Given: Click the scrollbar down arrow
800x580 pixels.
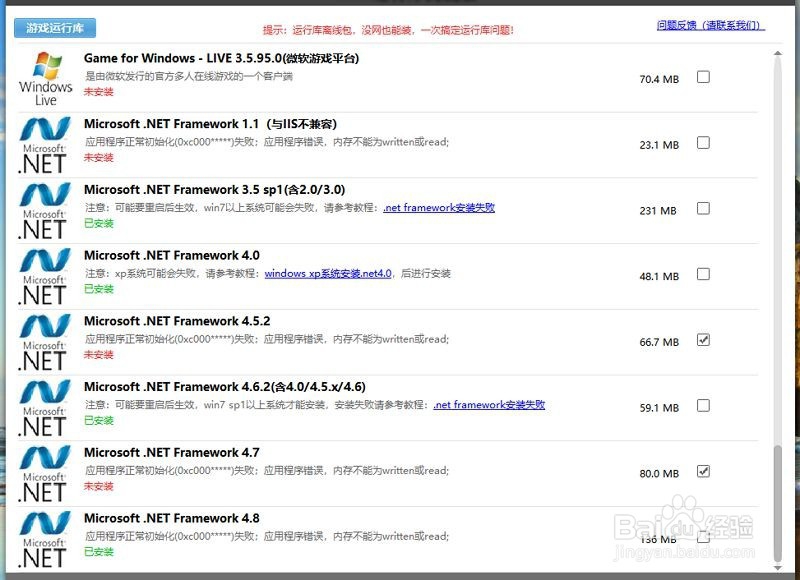Looking at the screenshot, I should pyautogui.click(x=778, y=567).
